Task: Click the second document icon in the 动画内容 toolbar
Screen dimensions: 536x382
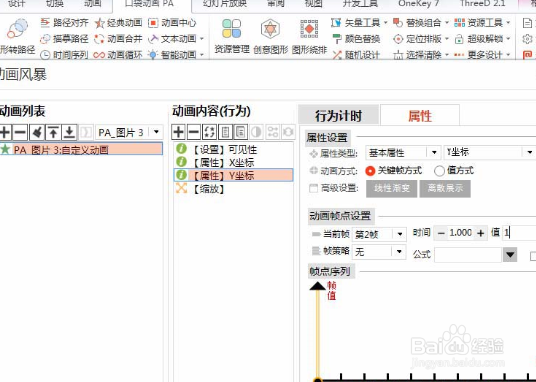Action: [241, 132]
